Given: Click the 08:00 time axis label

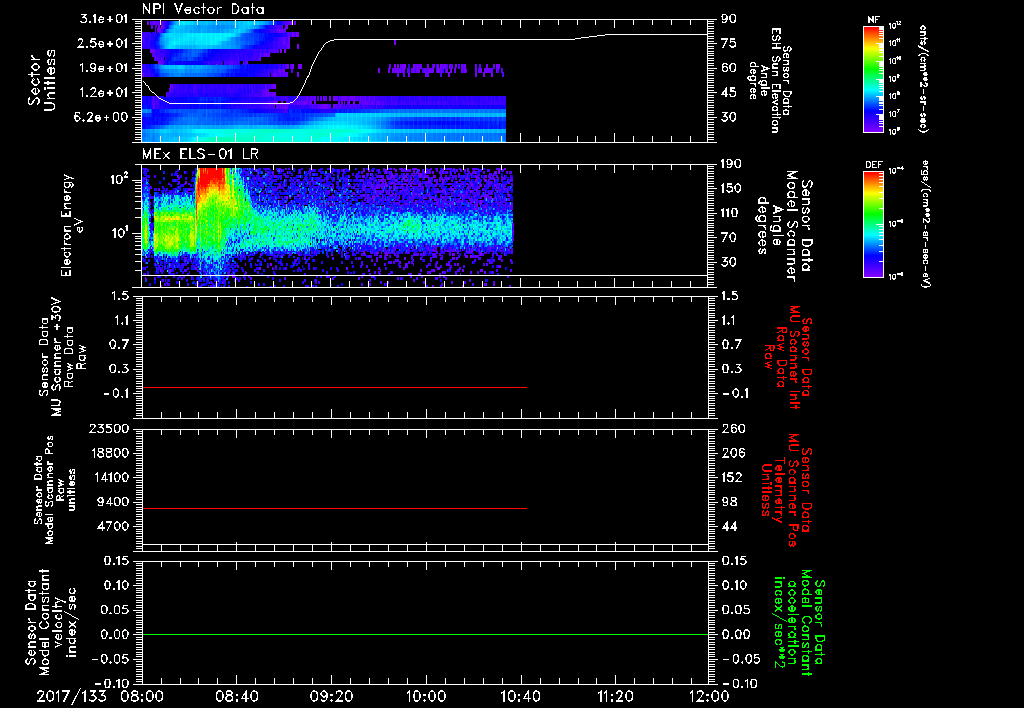Looking at the screenshot, I should point(142,696).
